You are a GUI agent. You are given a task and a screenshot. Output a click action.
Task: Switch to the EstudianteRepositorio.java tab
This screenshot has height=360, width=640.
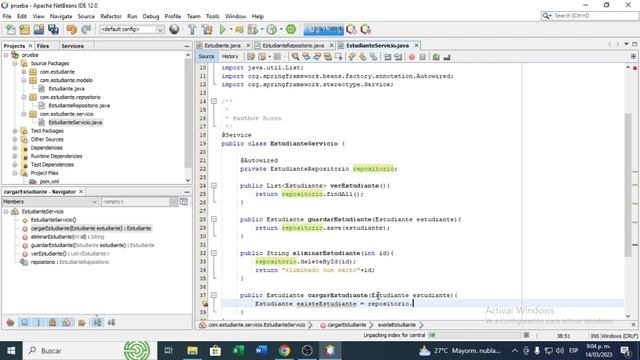(x=293, y=45)
